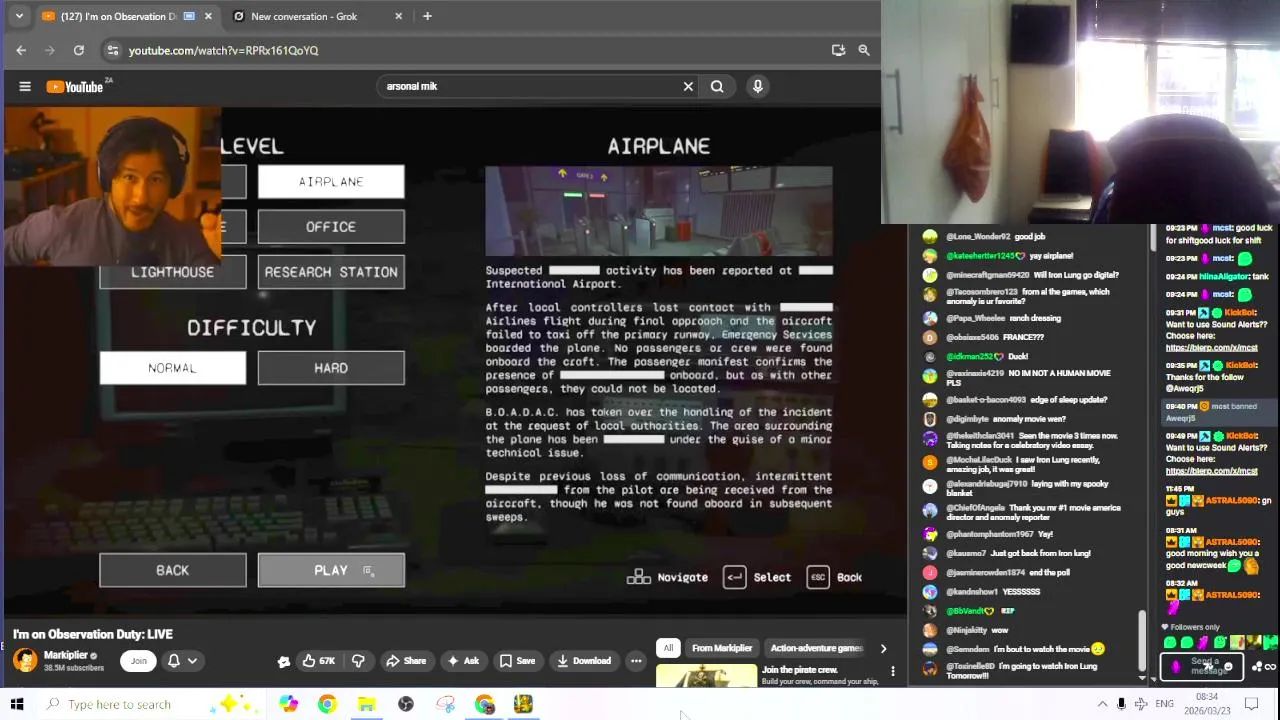Open OBS Studio from the taskbar
The width and height of the screenshot is (1280, 720).
(x=406, y=704)
